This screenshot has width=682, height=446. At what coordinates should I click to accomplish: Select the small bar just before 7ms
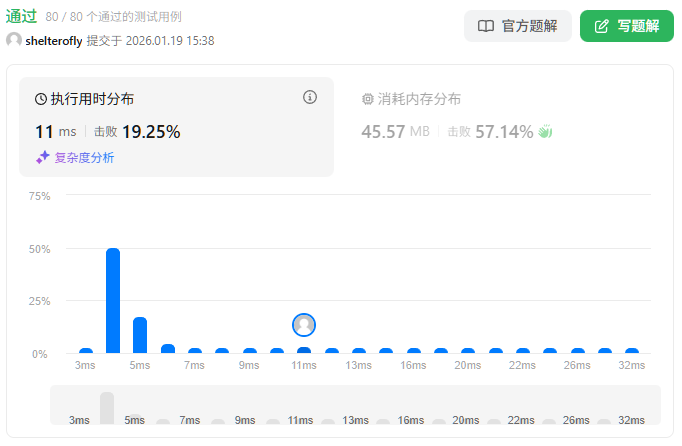[168, 348]
